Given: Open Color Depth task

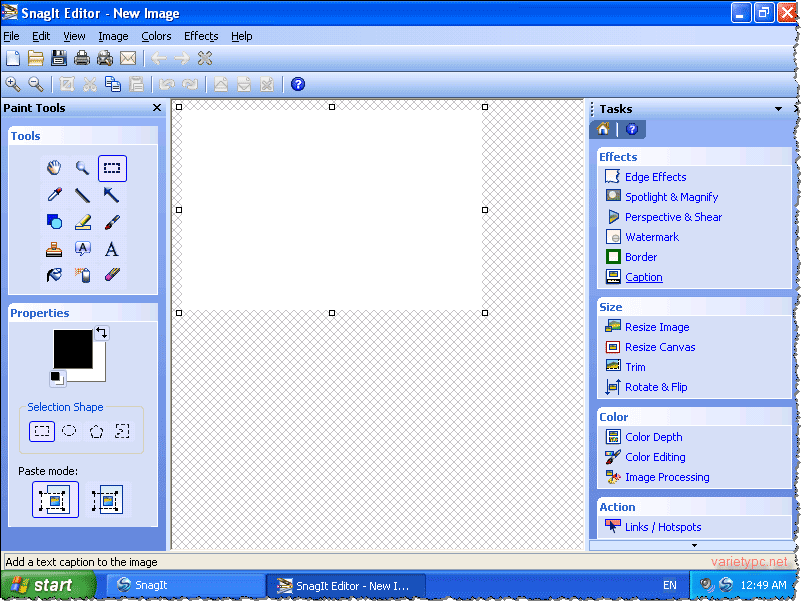Looking at the screenshot, I should click(644, 437).
